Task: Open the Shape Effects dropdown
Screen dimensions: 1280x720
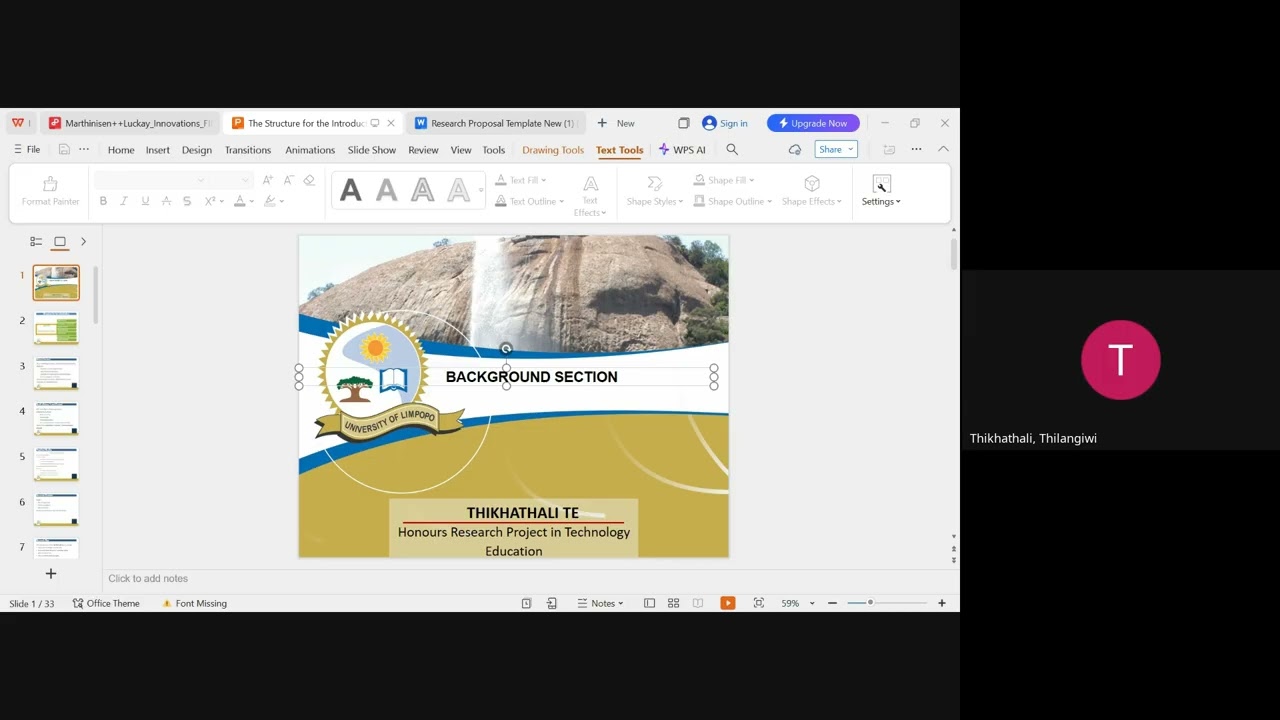Action: 811,191
